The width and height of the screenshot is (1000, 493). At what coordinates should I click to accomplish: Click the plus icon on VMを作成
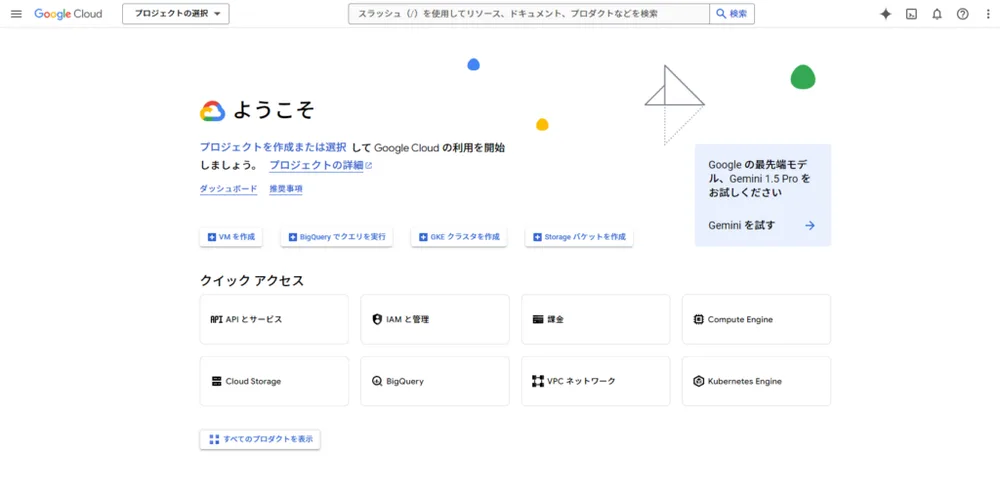point(212,237)
